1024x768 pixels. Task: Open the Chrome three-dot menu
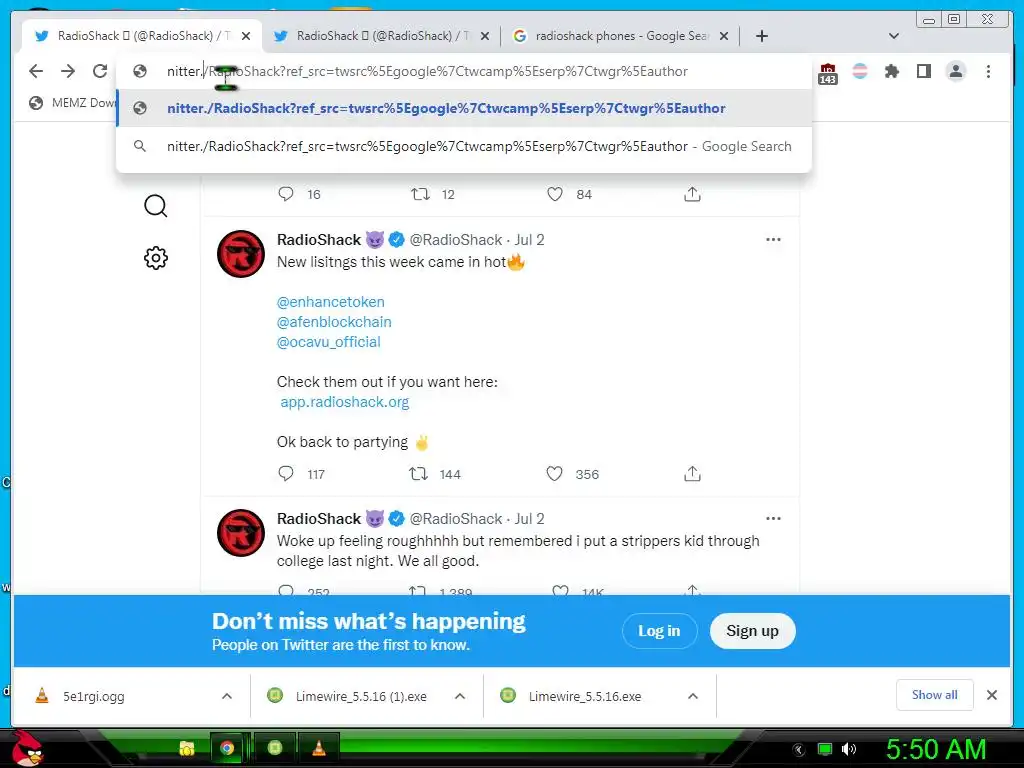click(988, 71)
